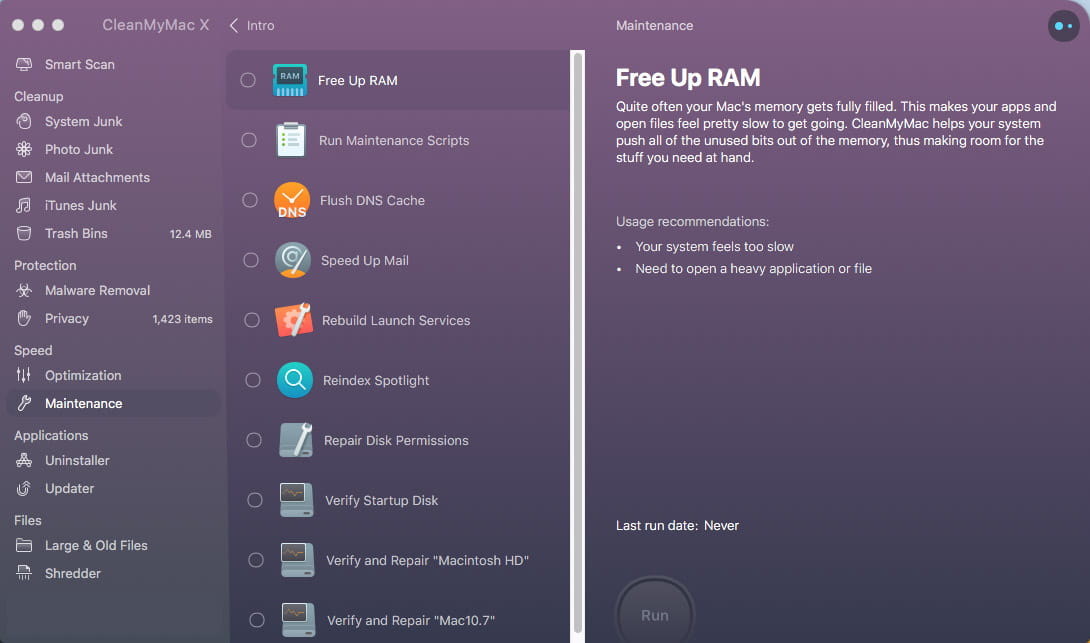Click the Flush DNS Cache orange icon
Image resolution: width=1090 pixels, height=643 pixels.
[292, 200]
